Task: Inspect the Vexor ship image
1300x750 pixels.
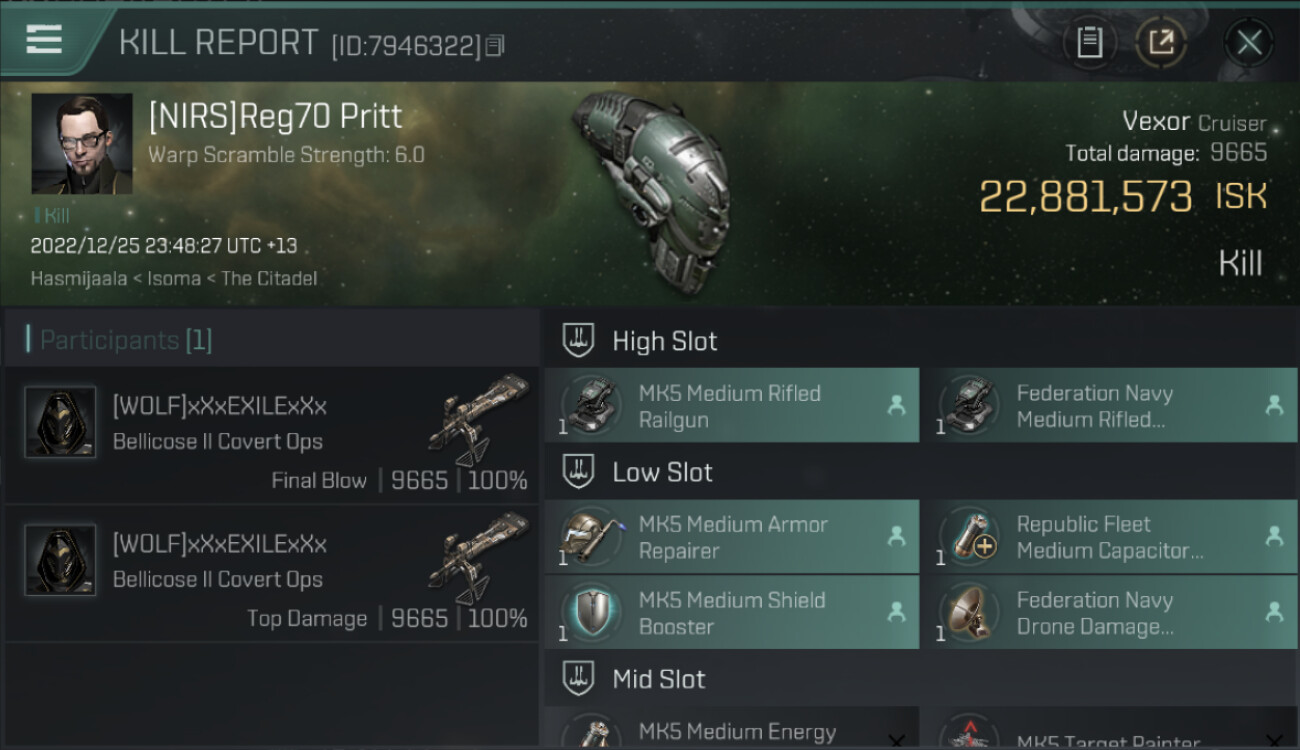Action: tap(650, 190)
